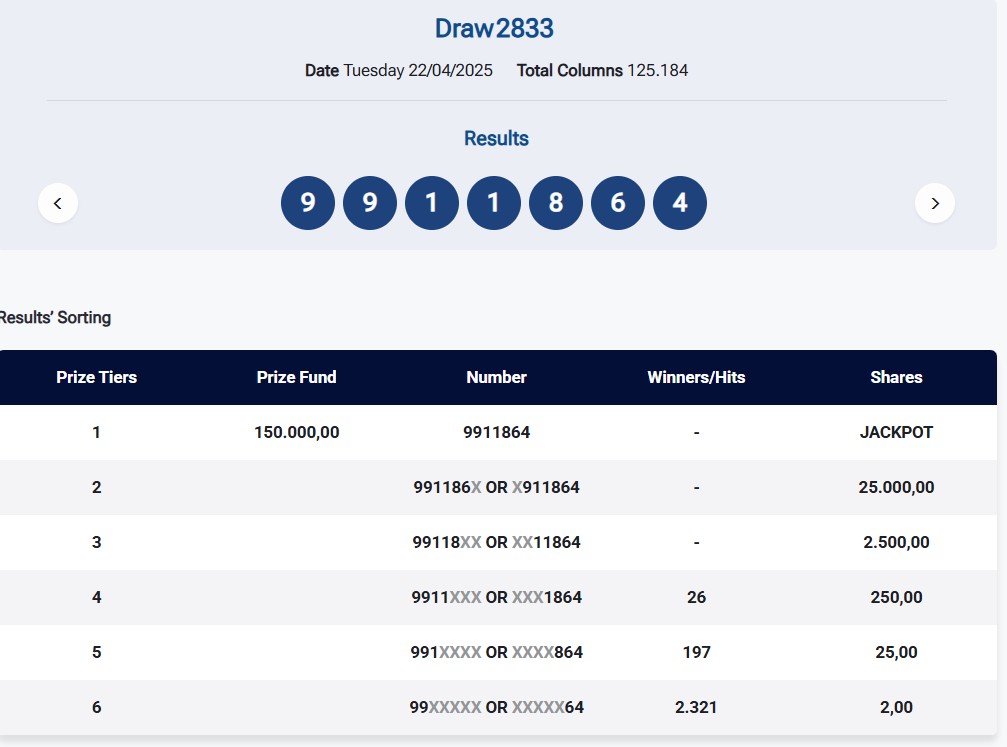This screenshot has height=747, width=1007.
Task: Click the Prize Fund column header
Action: point(296,377)
